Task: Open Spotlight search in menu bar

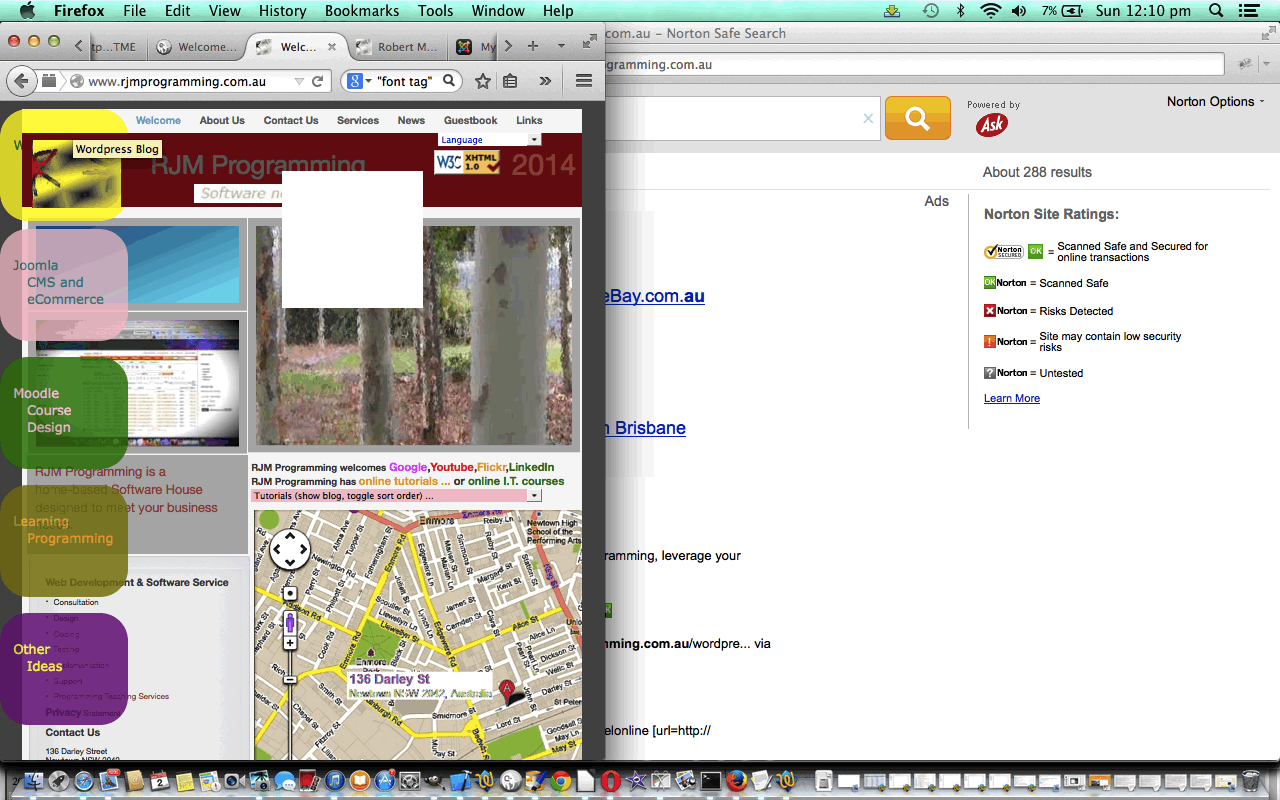Action: point(1216,11)
